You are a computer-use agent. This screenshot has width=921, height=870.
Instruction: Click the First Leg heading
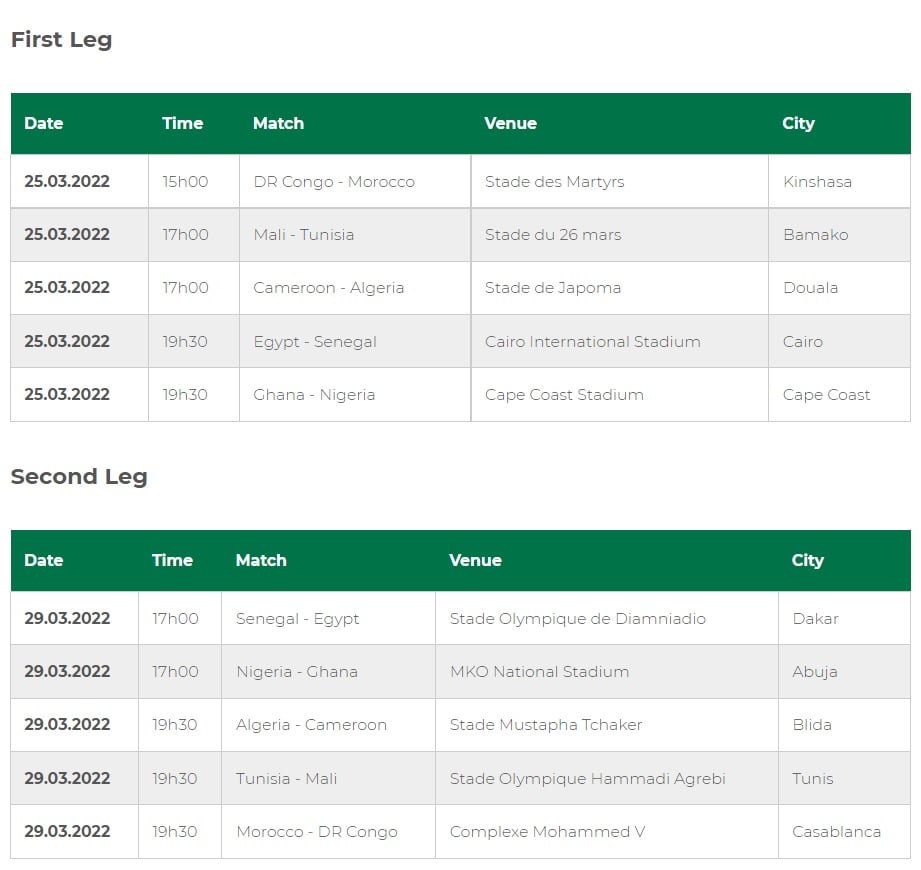pos(62,40)
